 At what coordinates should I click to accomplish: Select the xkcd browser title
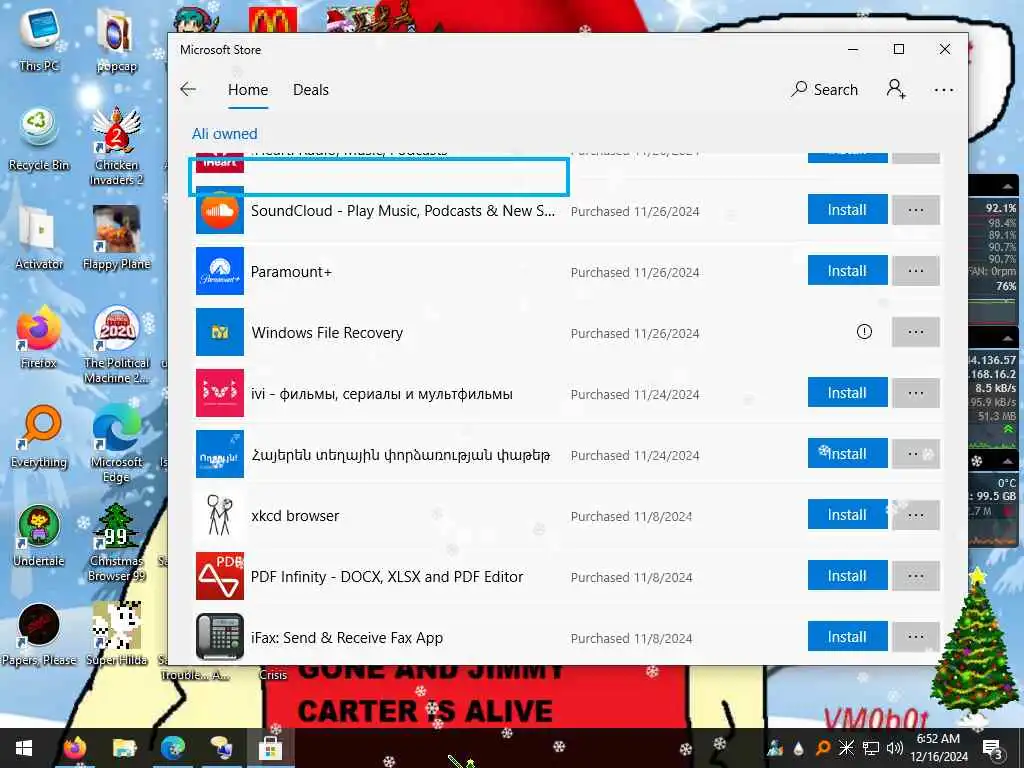[295, 515]
